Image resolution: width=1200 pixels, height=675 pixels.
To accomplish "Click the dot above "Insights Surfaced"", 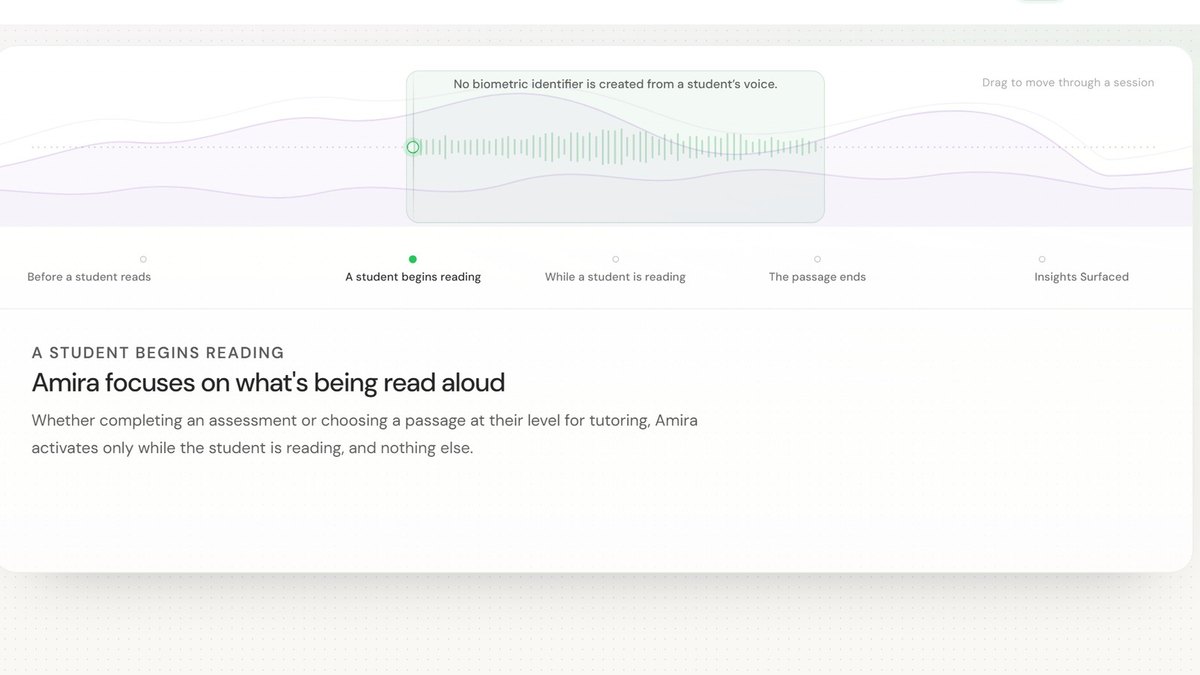I will [x=1042, y=259].
